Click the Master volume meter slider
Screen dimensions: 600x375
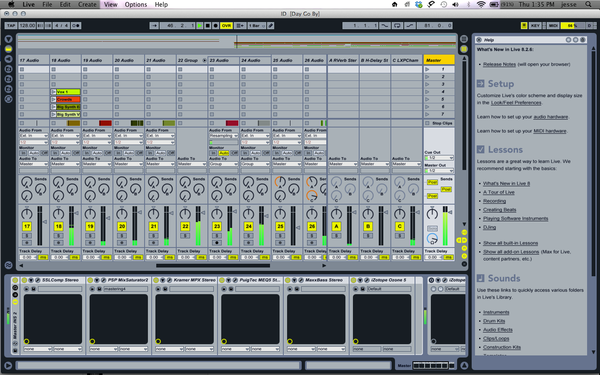[445, 226]
